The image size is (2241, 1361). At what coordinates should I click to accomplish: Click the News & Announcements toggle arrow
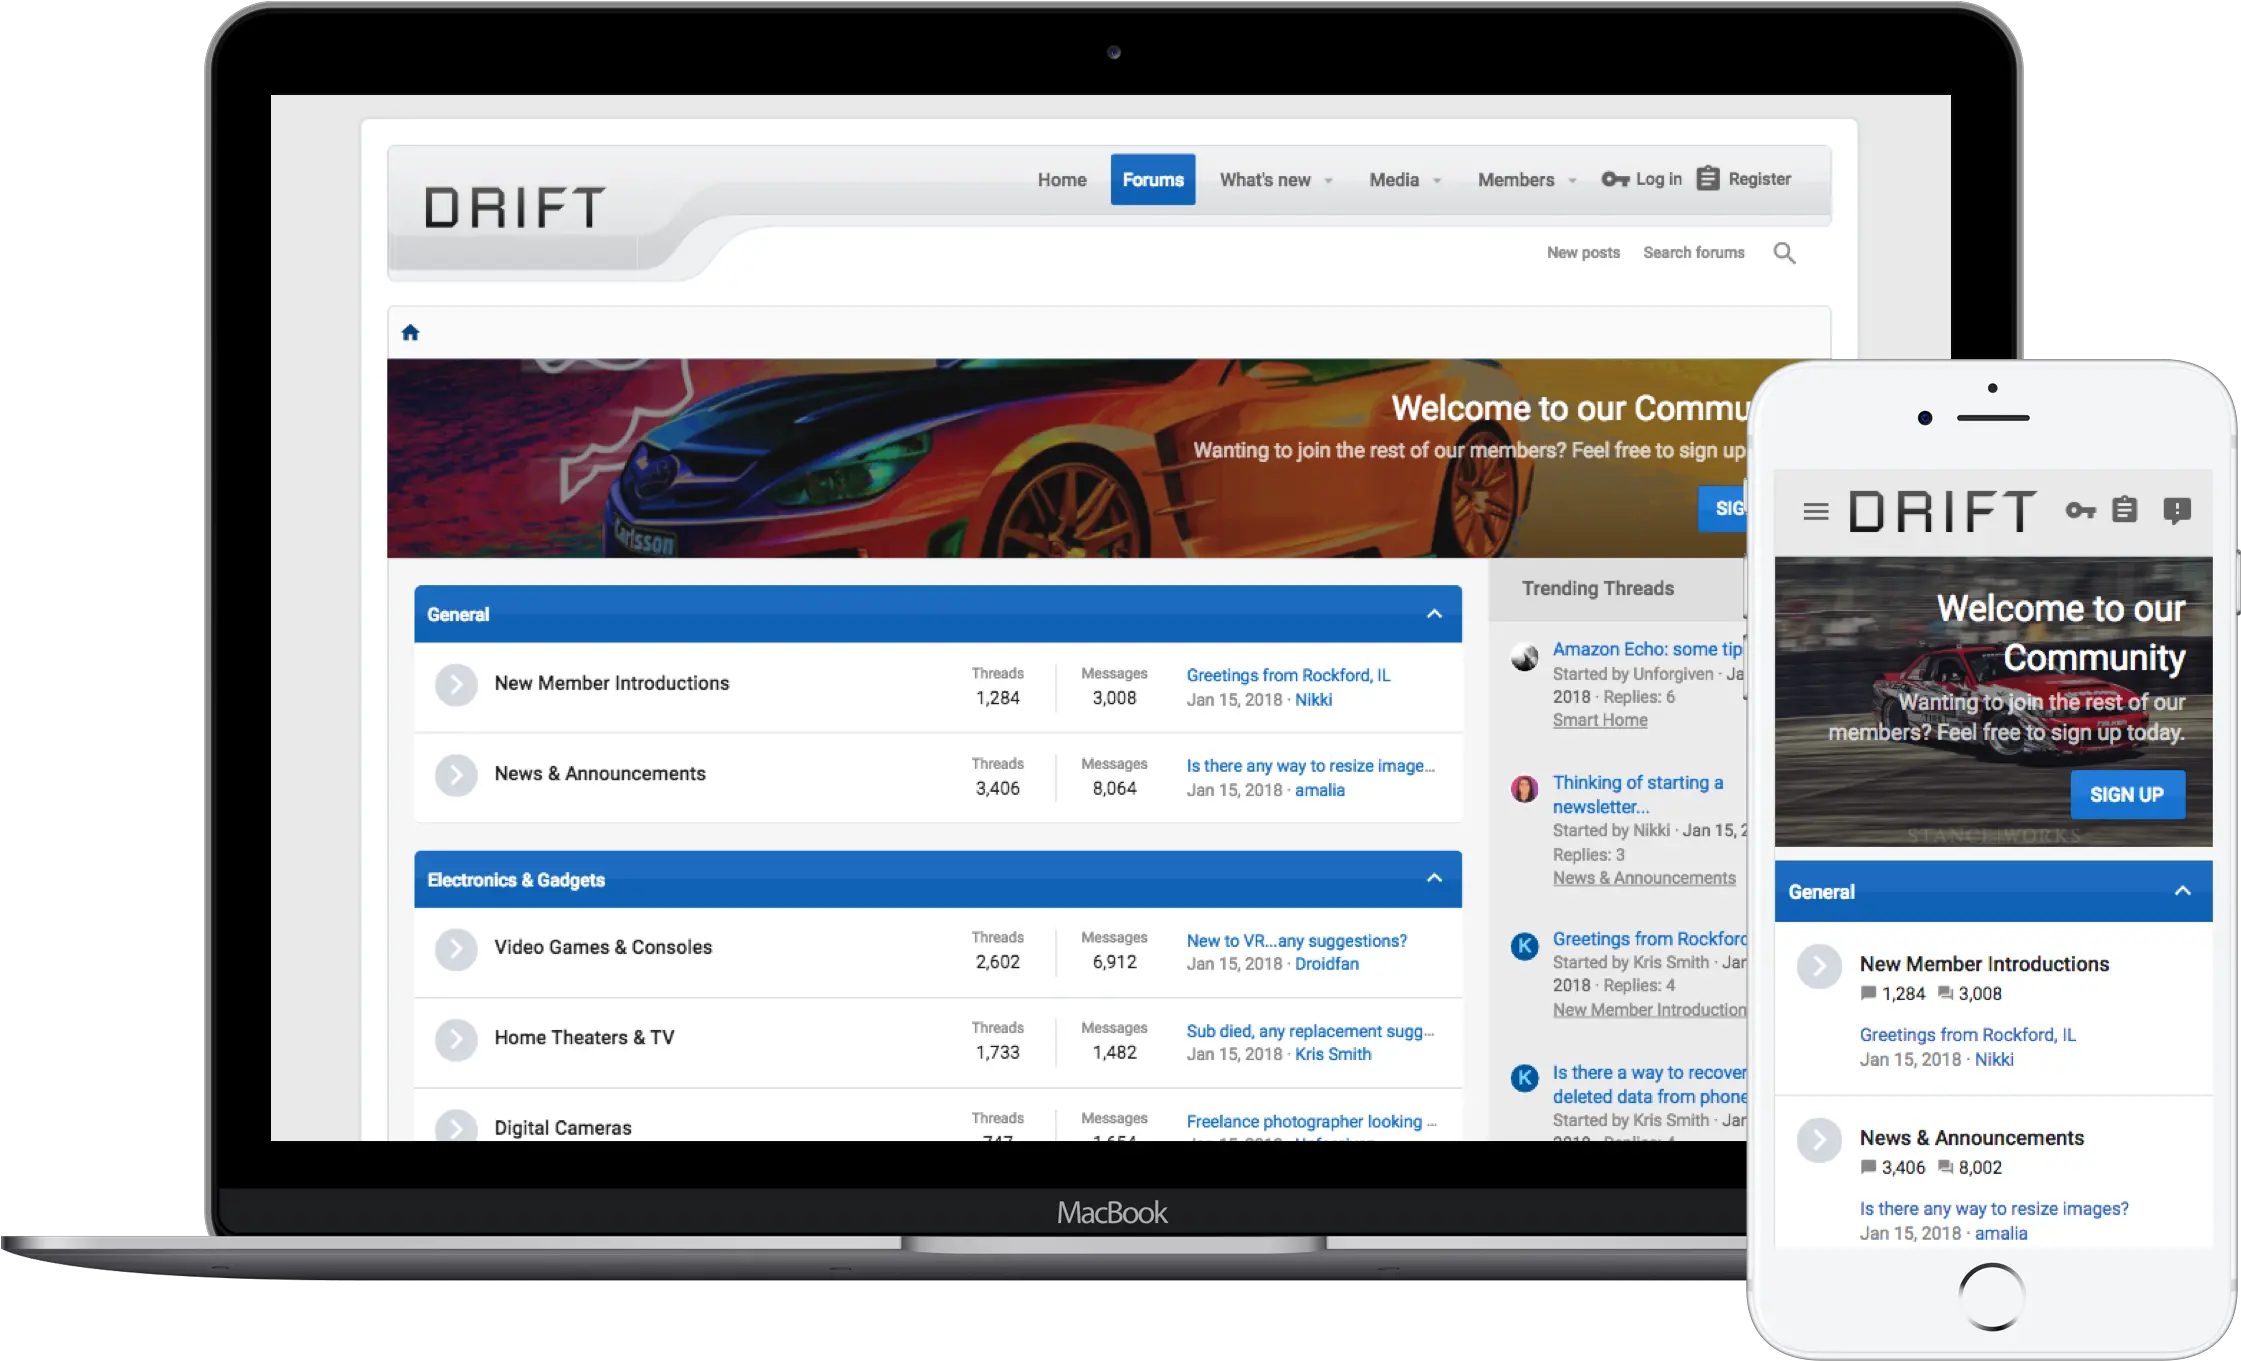[453, 773]
